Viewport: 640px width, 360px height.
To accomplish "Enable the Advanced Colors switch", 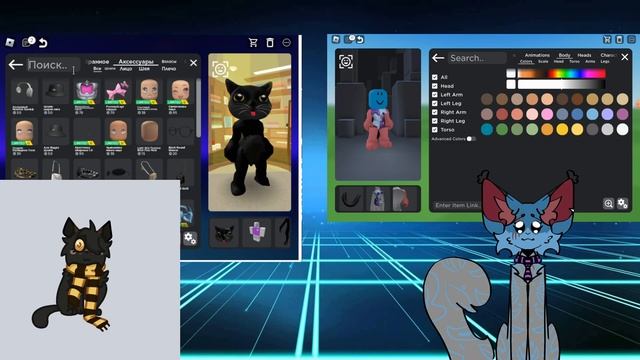I will coord(471,139).
